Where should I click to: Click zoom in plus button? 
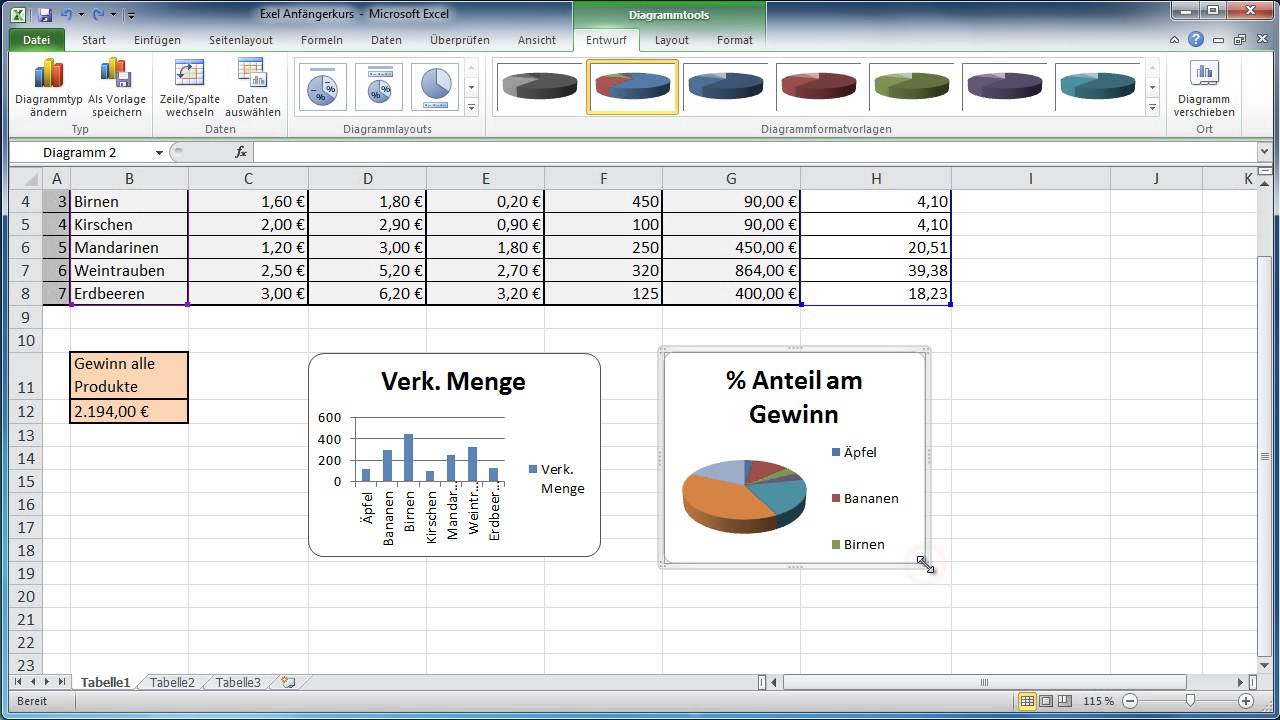tap(1245, 701)
